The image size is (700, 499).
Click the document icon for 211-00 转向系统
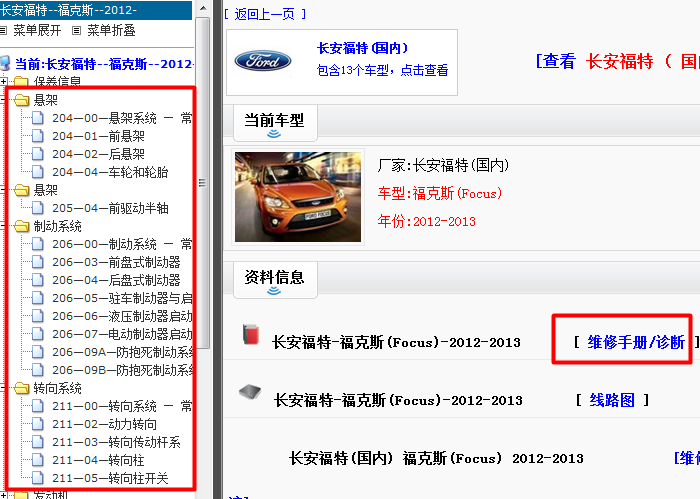[38, 406]
